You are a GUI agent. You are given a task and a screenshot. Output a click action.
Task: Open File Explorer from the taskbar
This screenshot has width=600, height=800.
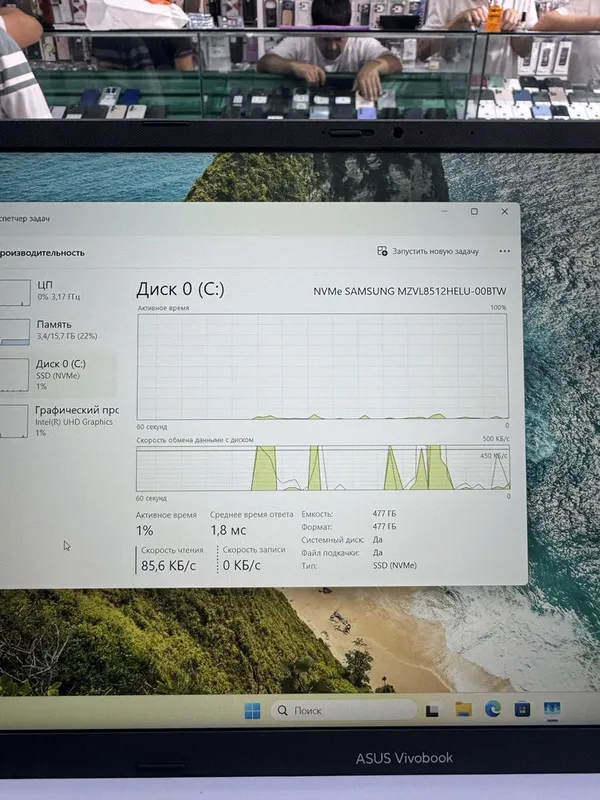point(463,709)
